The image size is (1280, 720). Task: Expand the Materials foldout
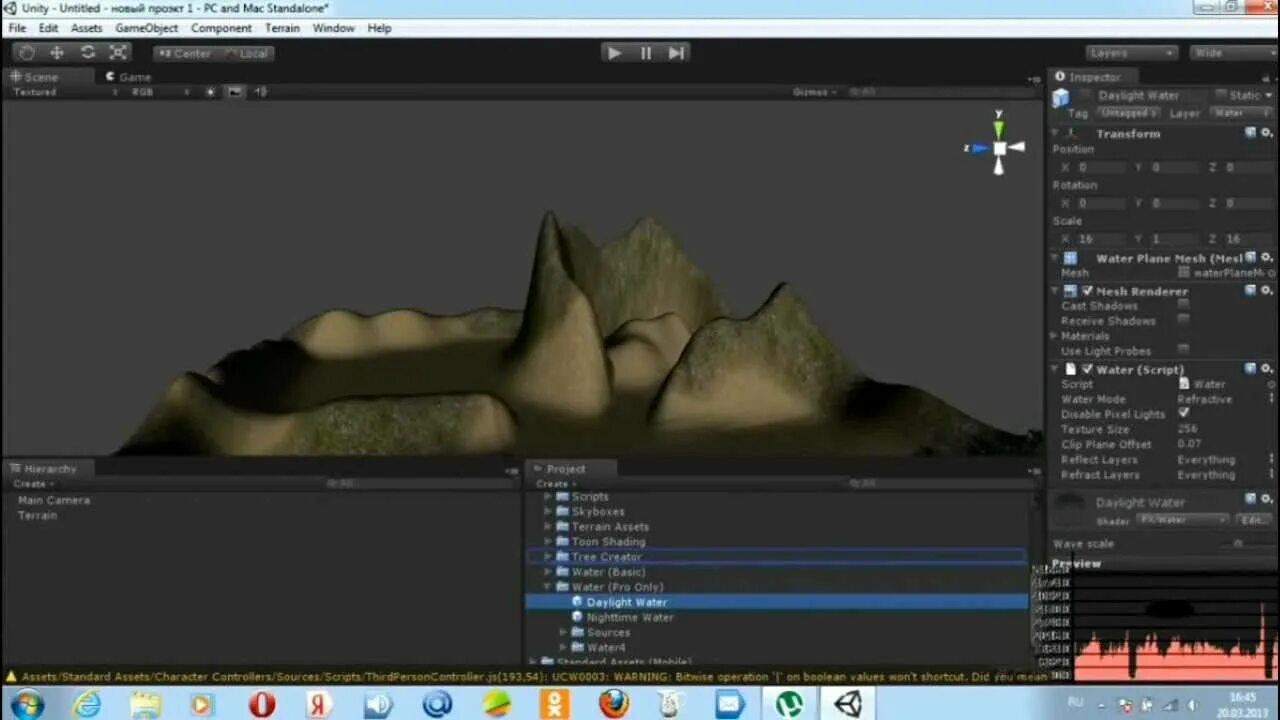pos(1055,336)
